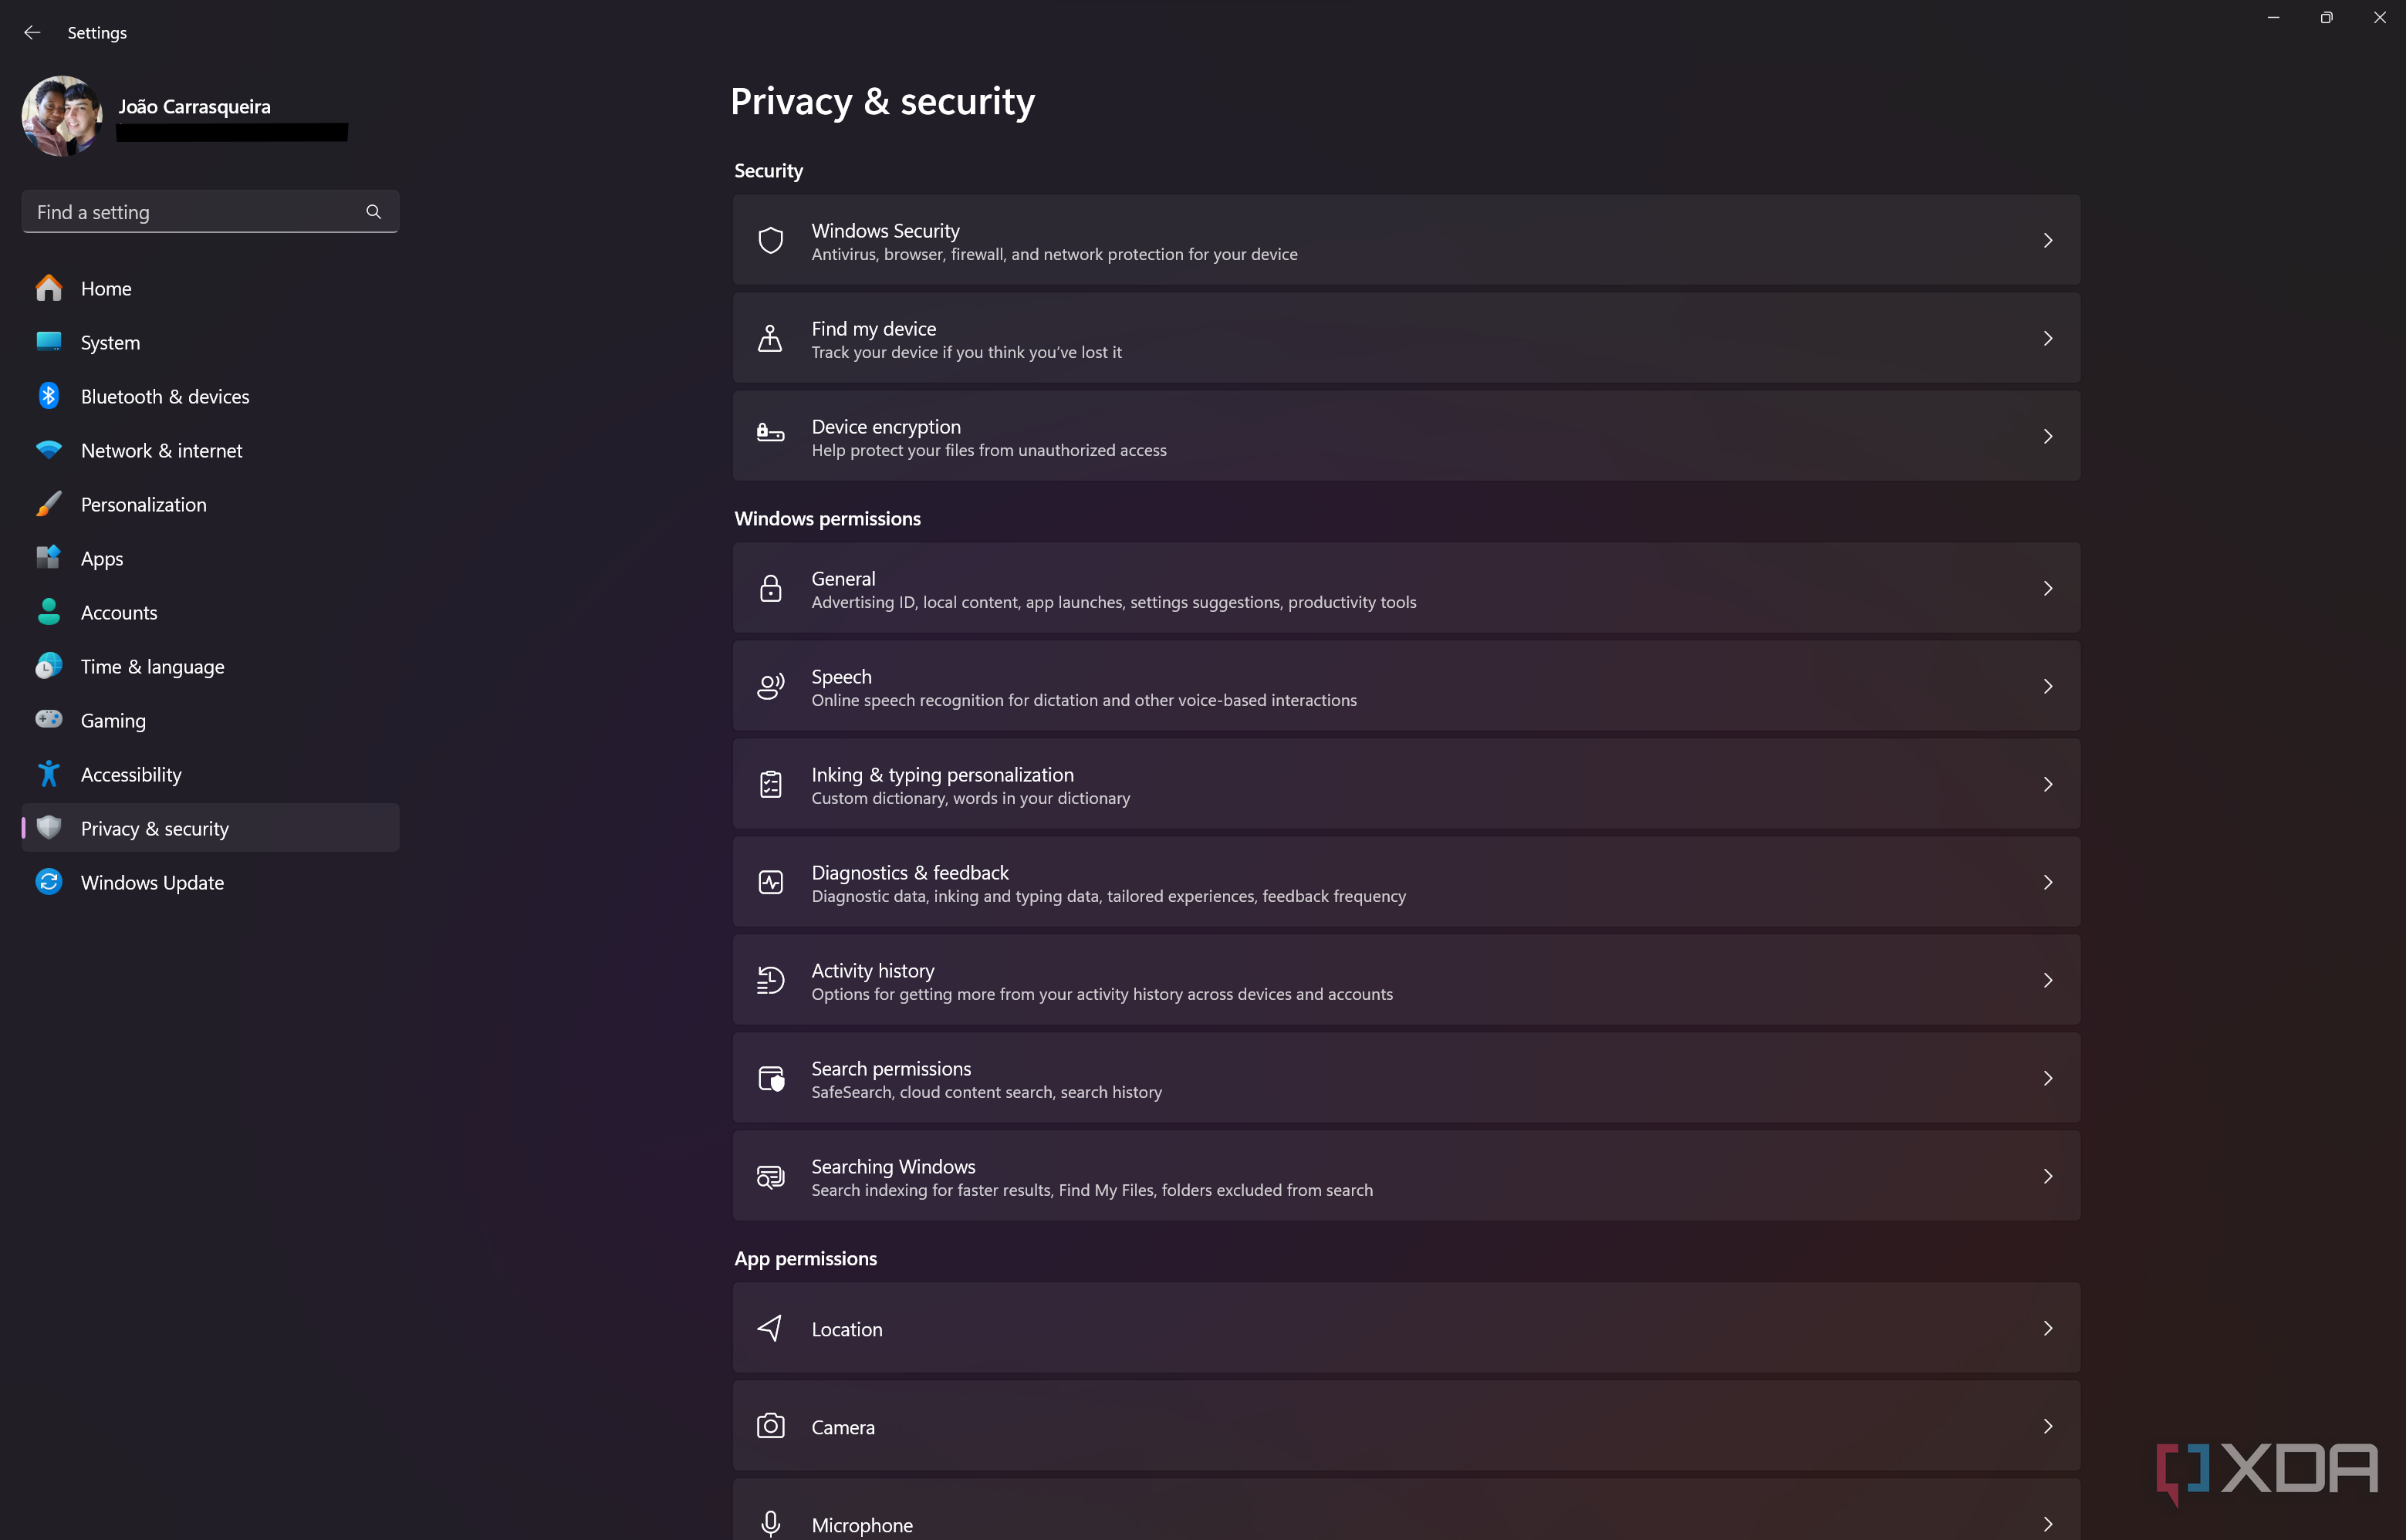
Task: Click the Speech recognition icon
Action: point(770,686)
